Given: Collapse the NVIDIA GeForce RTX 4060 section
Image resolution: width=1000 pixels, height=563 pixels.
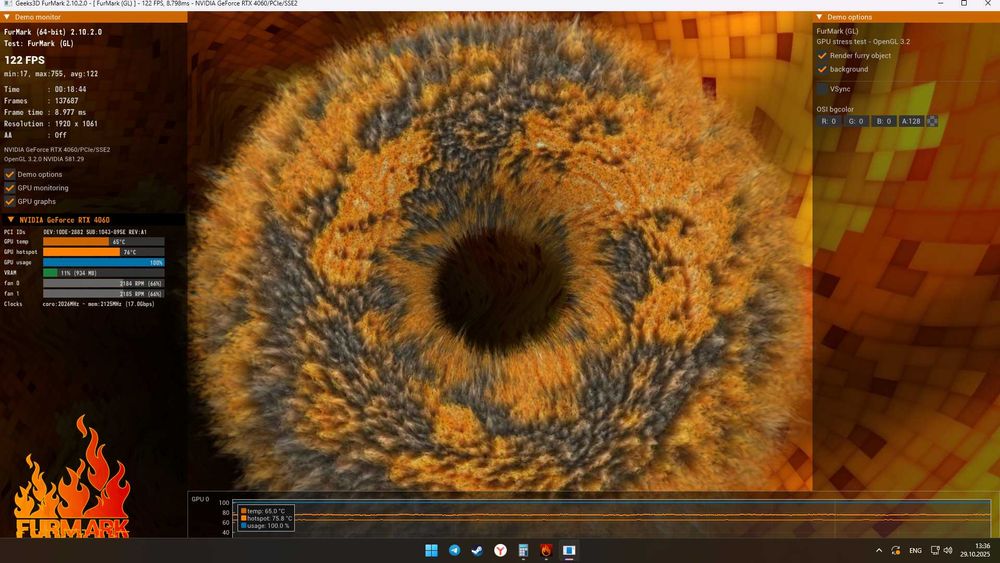Looking at the screenshot, I should pyautogui.click(x=11, y=219).
